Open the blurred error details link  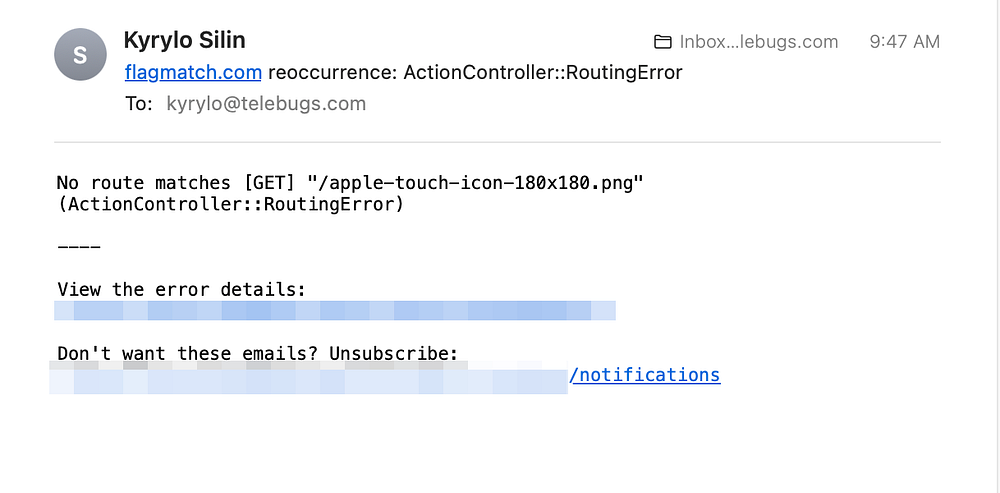[335, 311]
